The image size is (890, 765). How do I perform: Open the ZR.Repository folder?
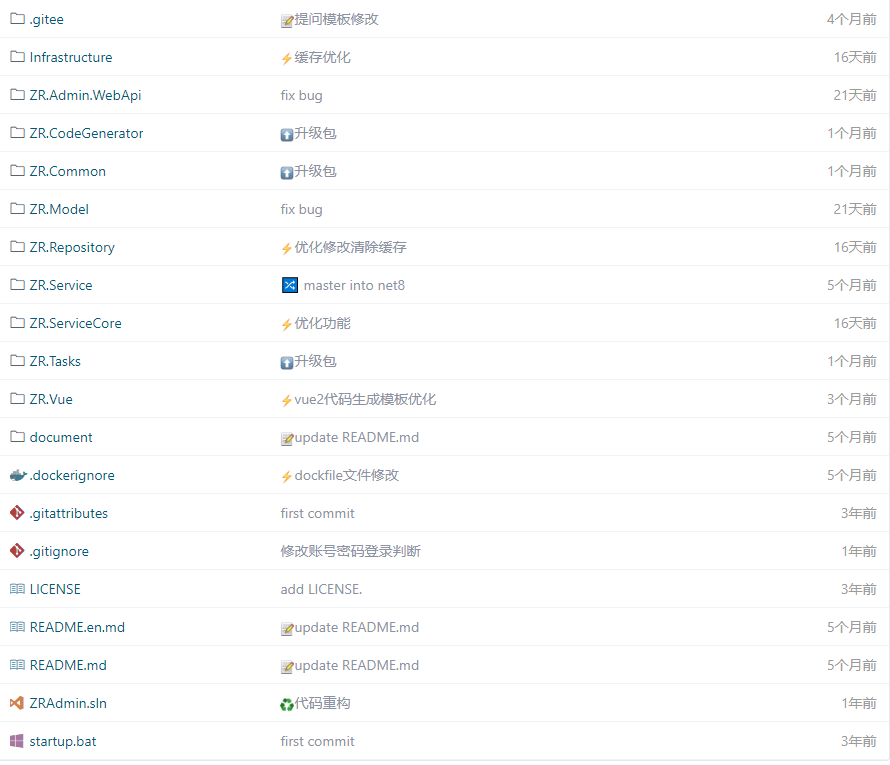(72, 247)
